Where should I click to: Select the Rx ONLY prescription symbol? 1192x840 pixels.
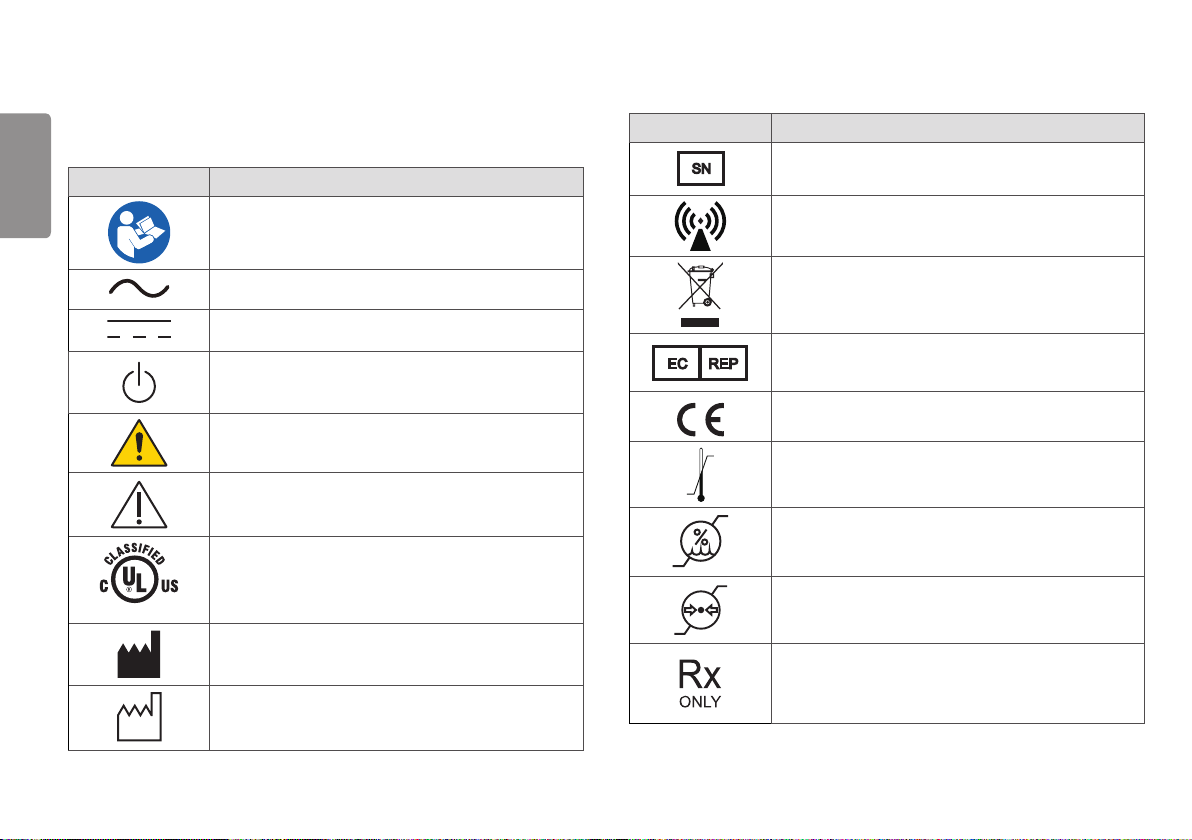(700, 683)
